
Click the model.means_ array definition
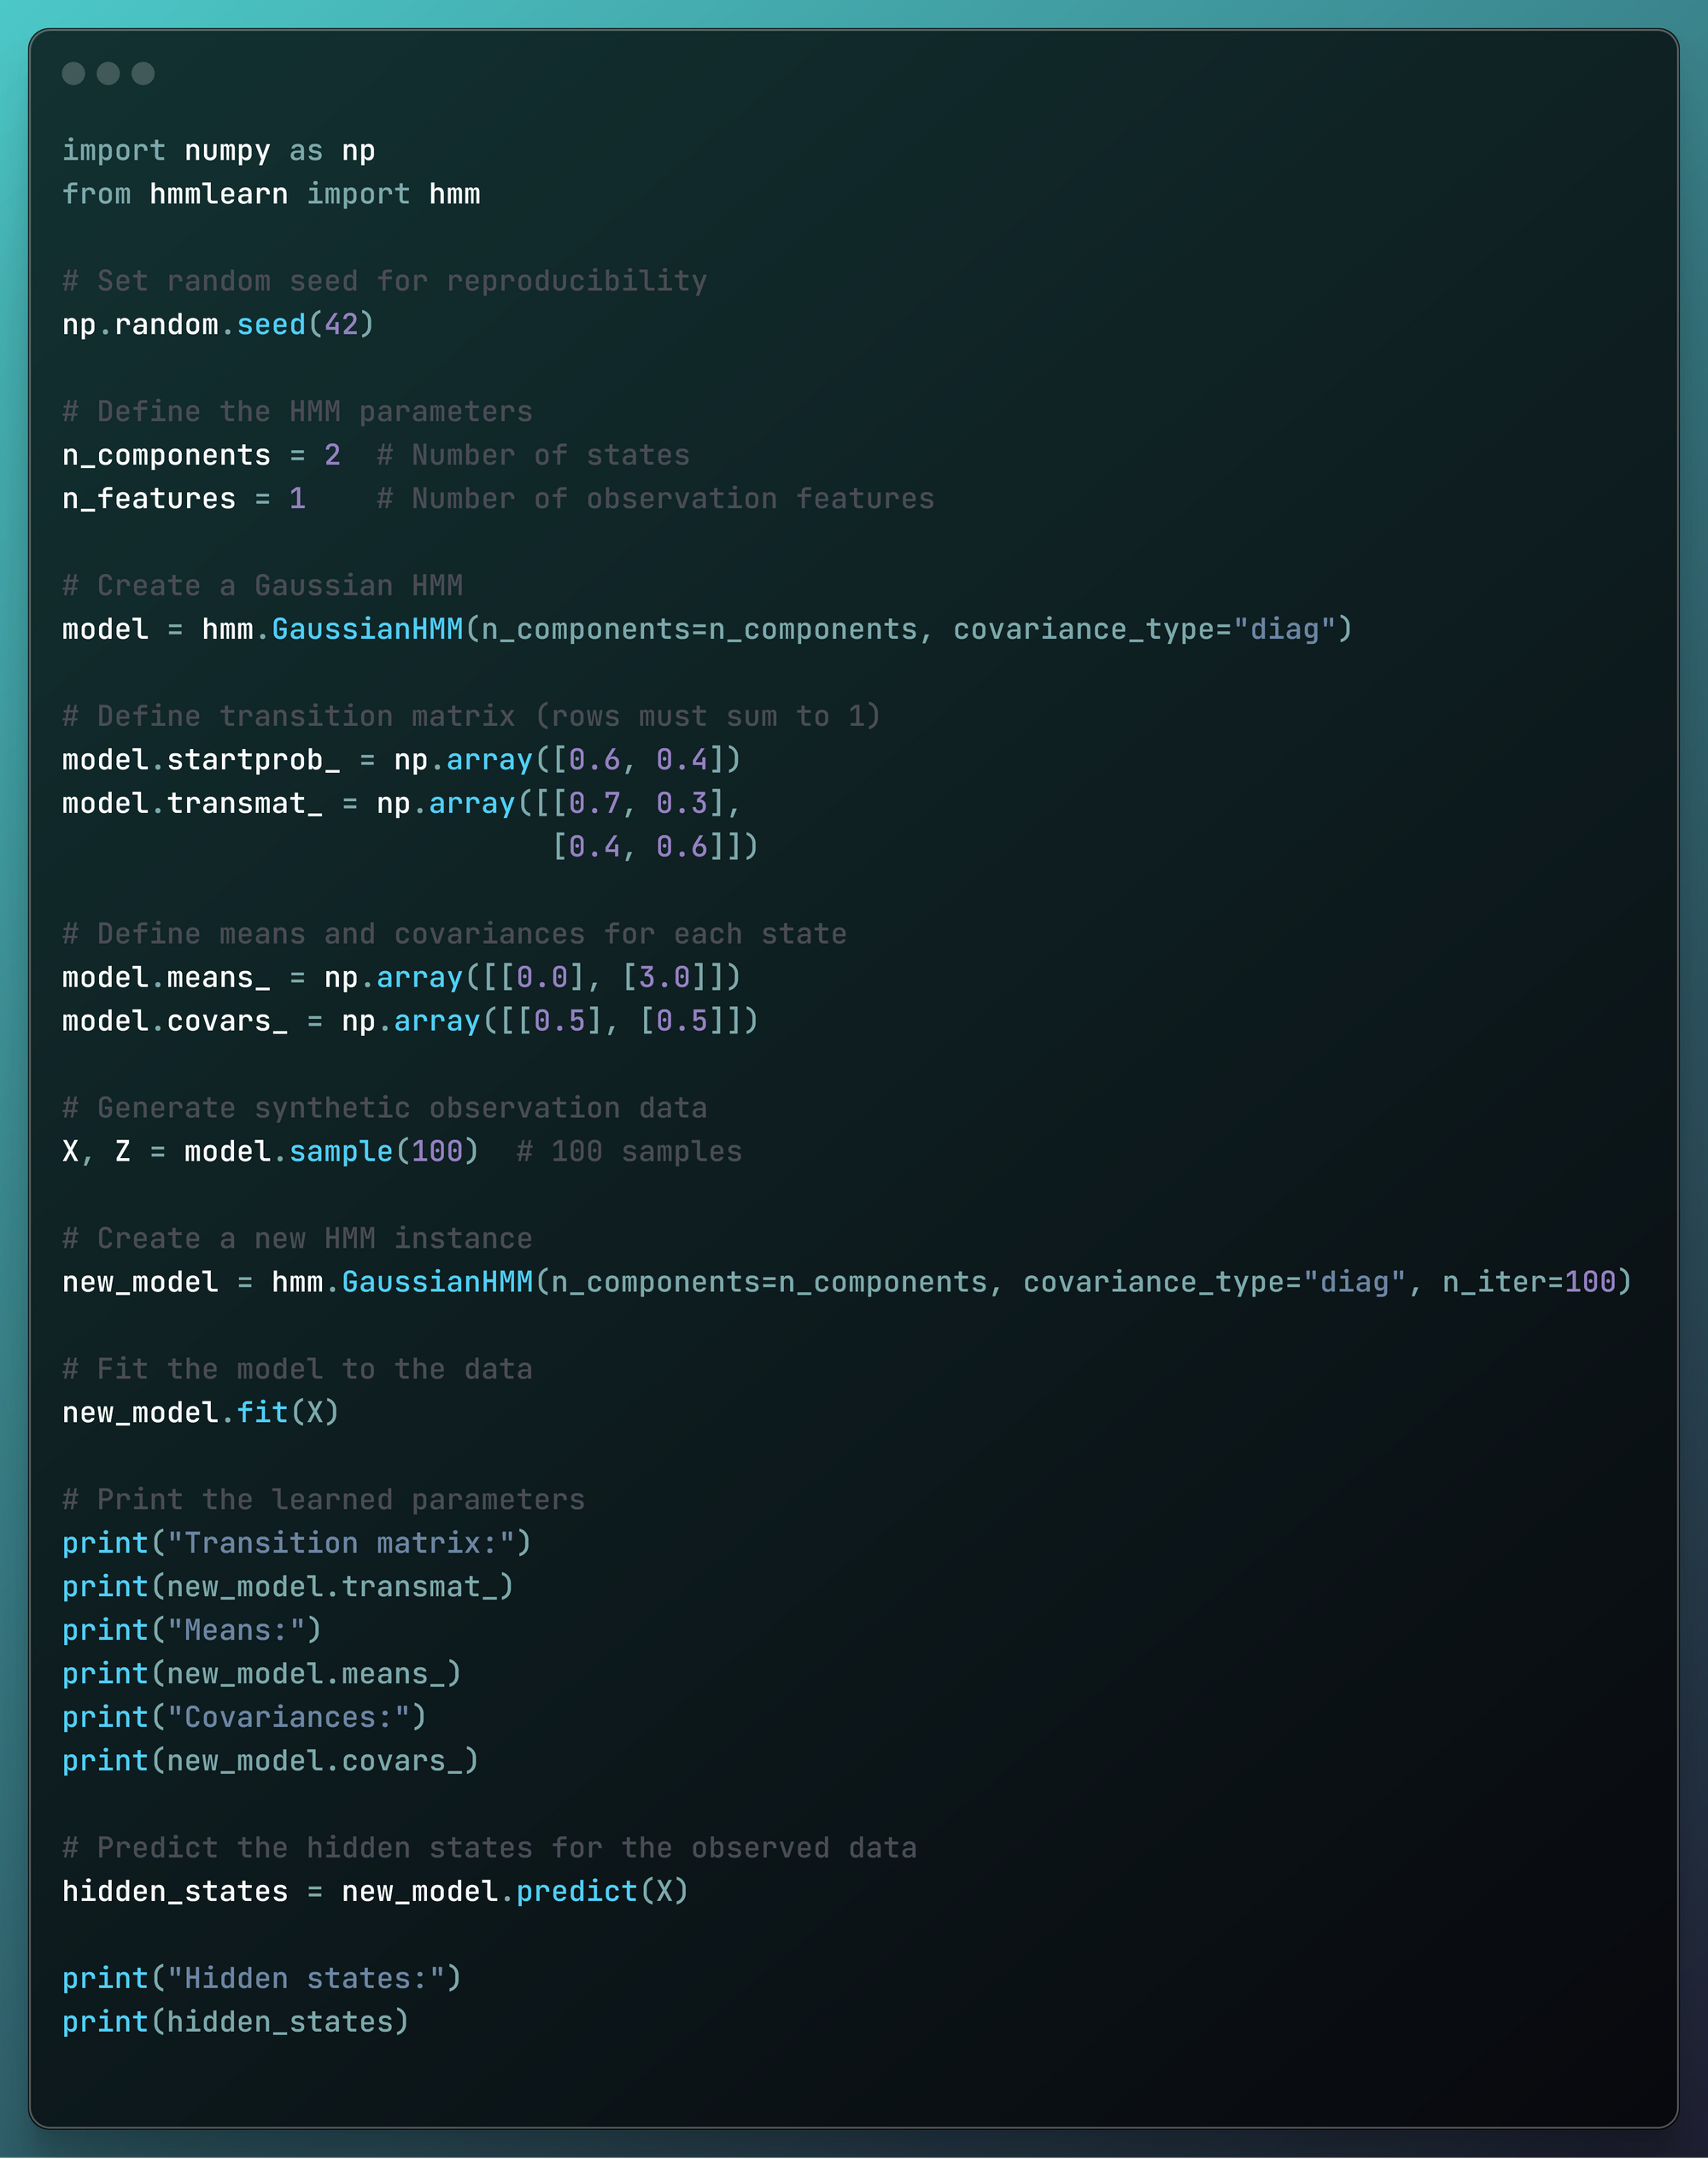(400, 977)
